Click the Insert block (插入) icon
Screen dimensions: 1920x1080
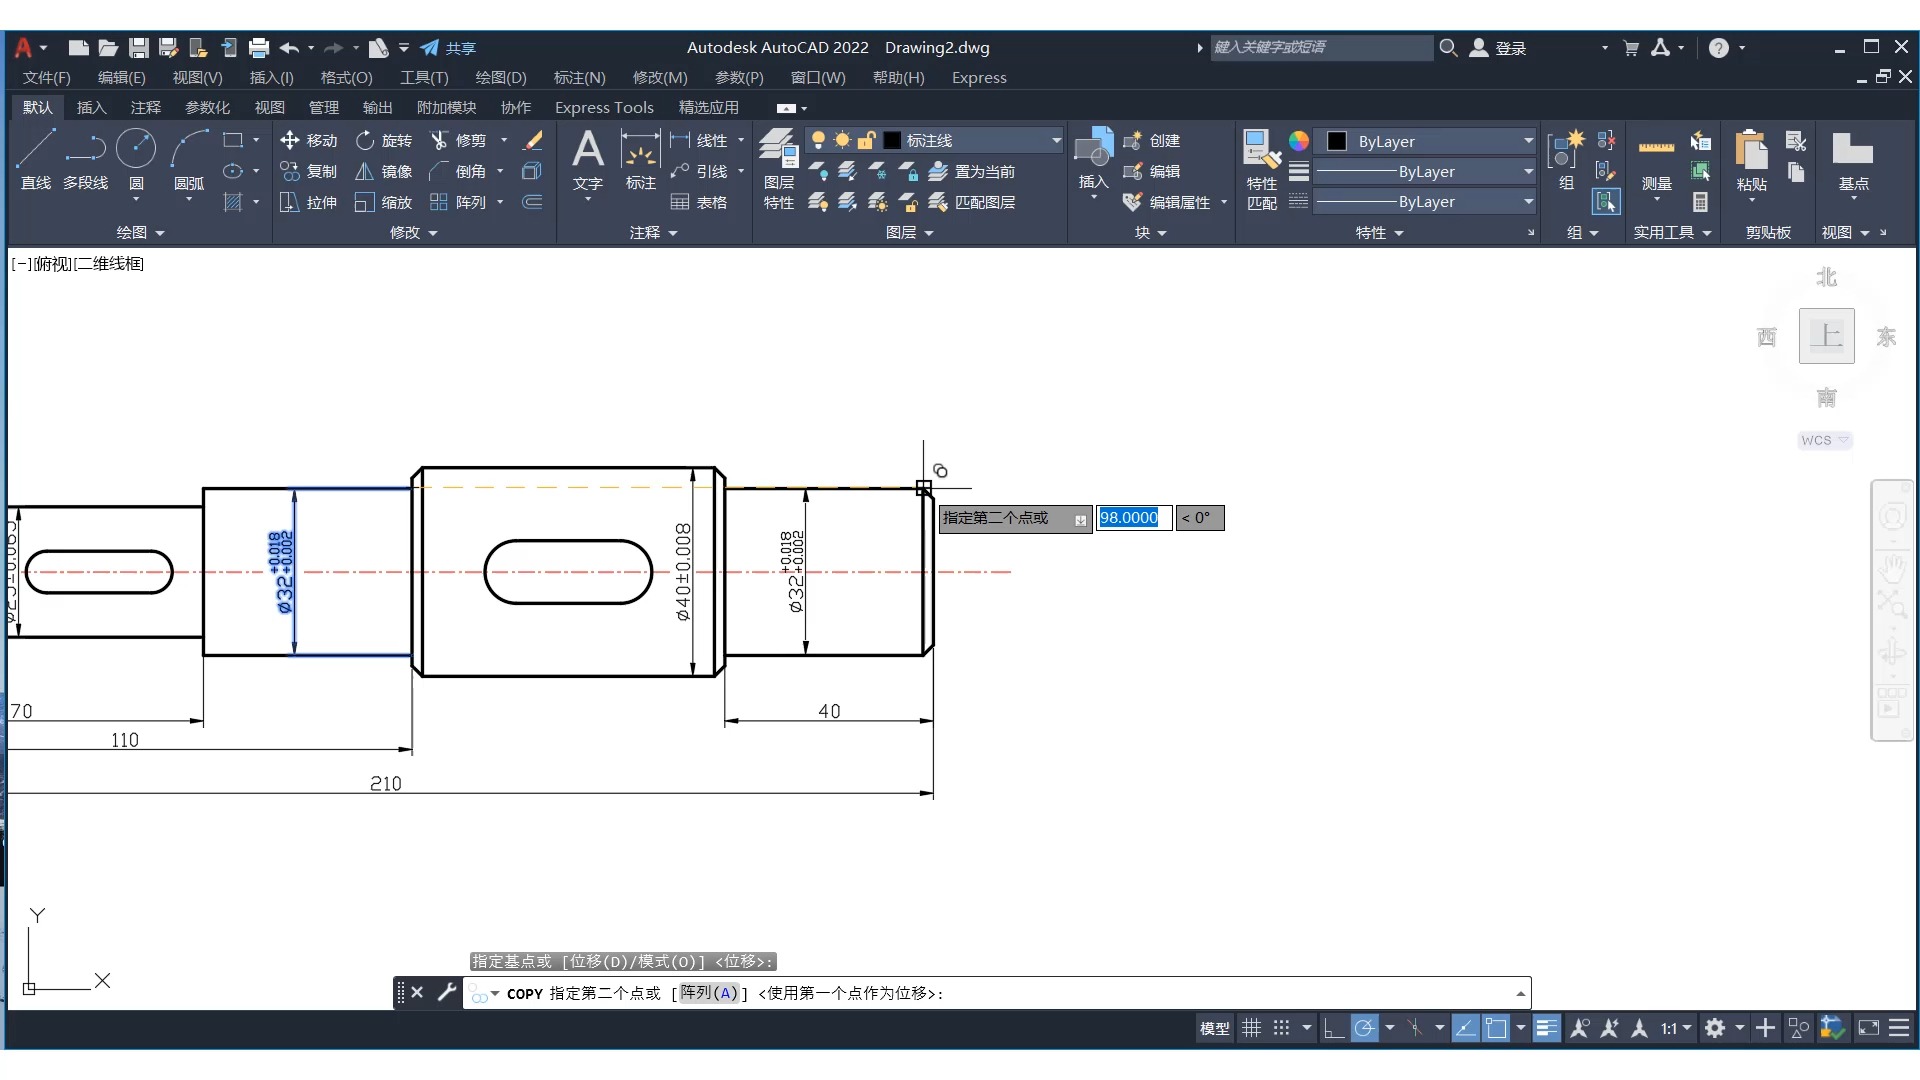pos(1093,150)
